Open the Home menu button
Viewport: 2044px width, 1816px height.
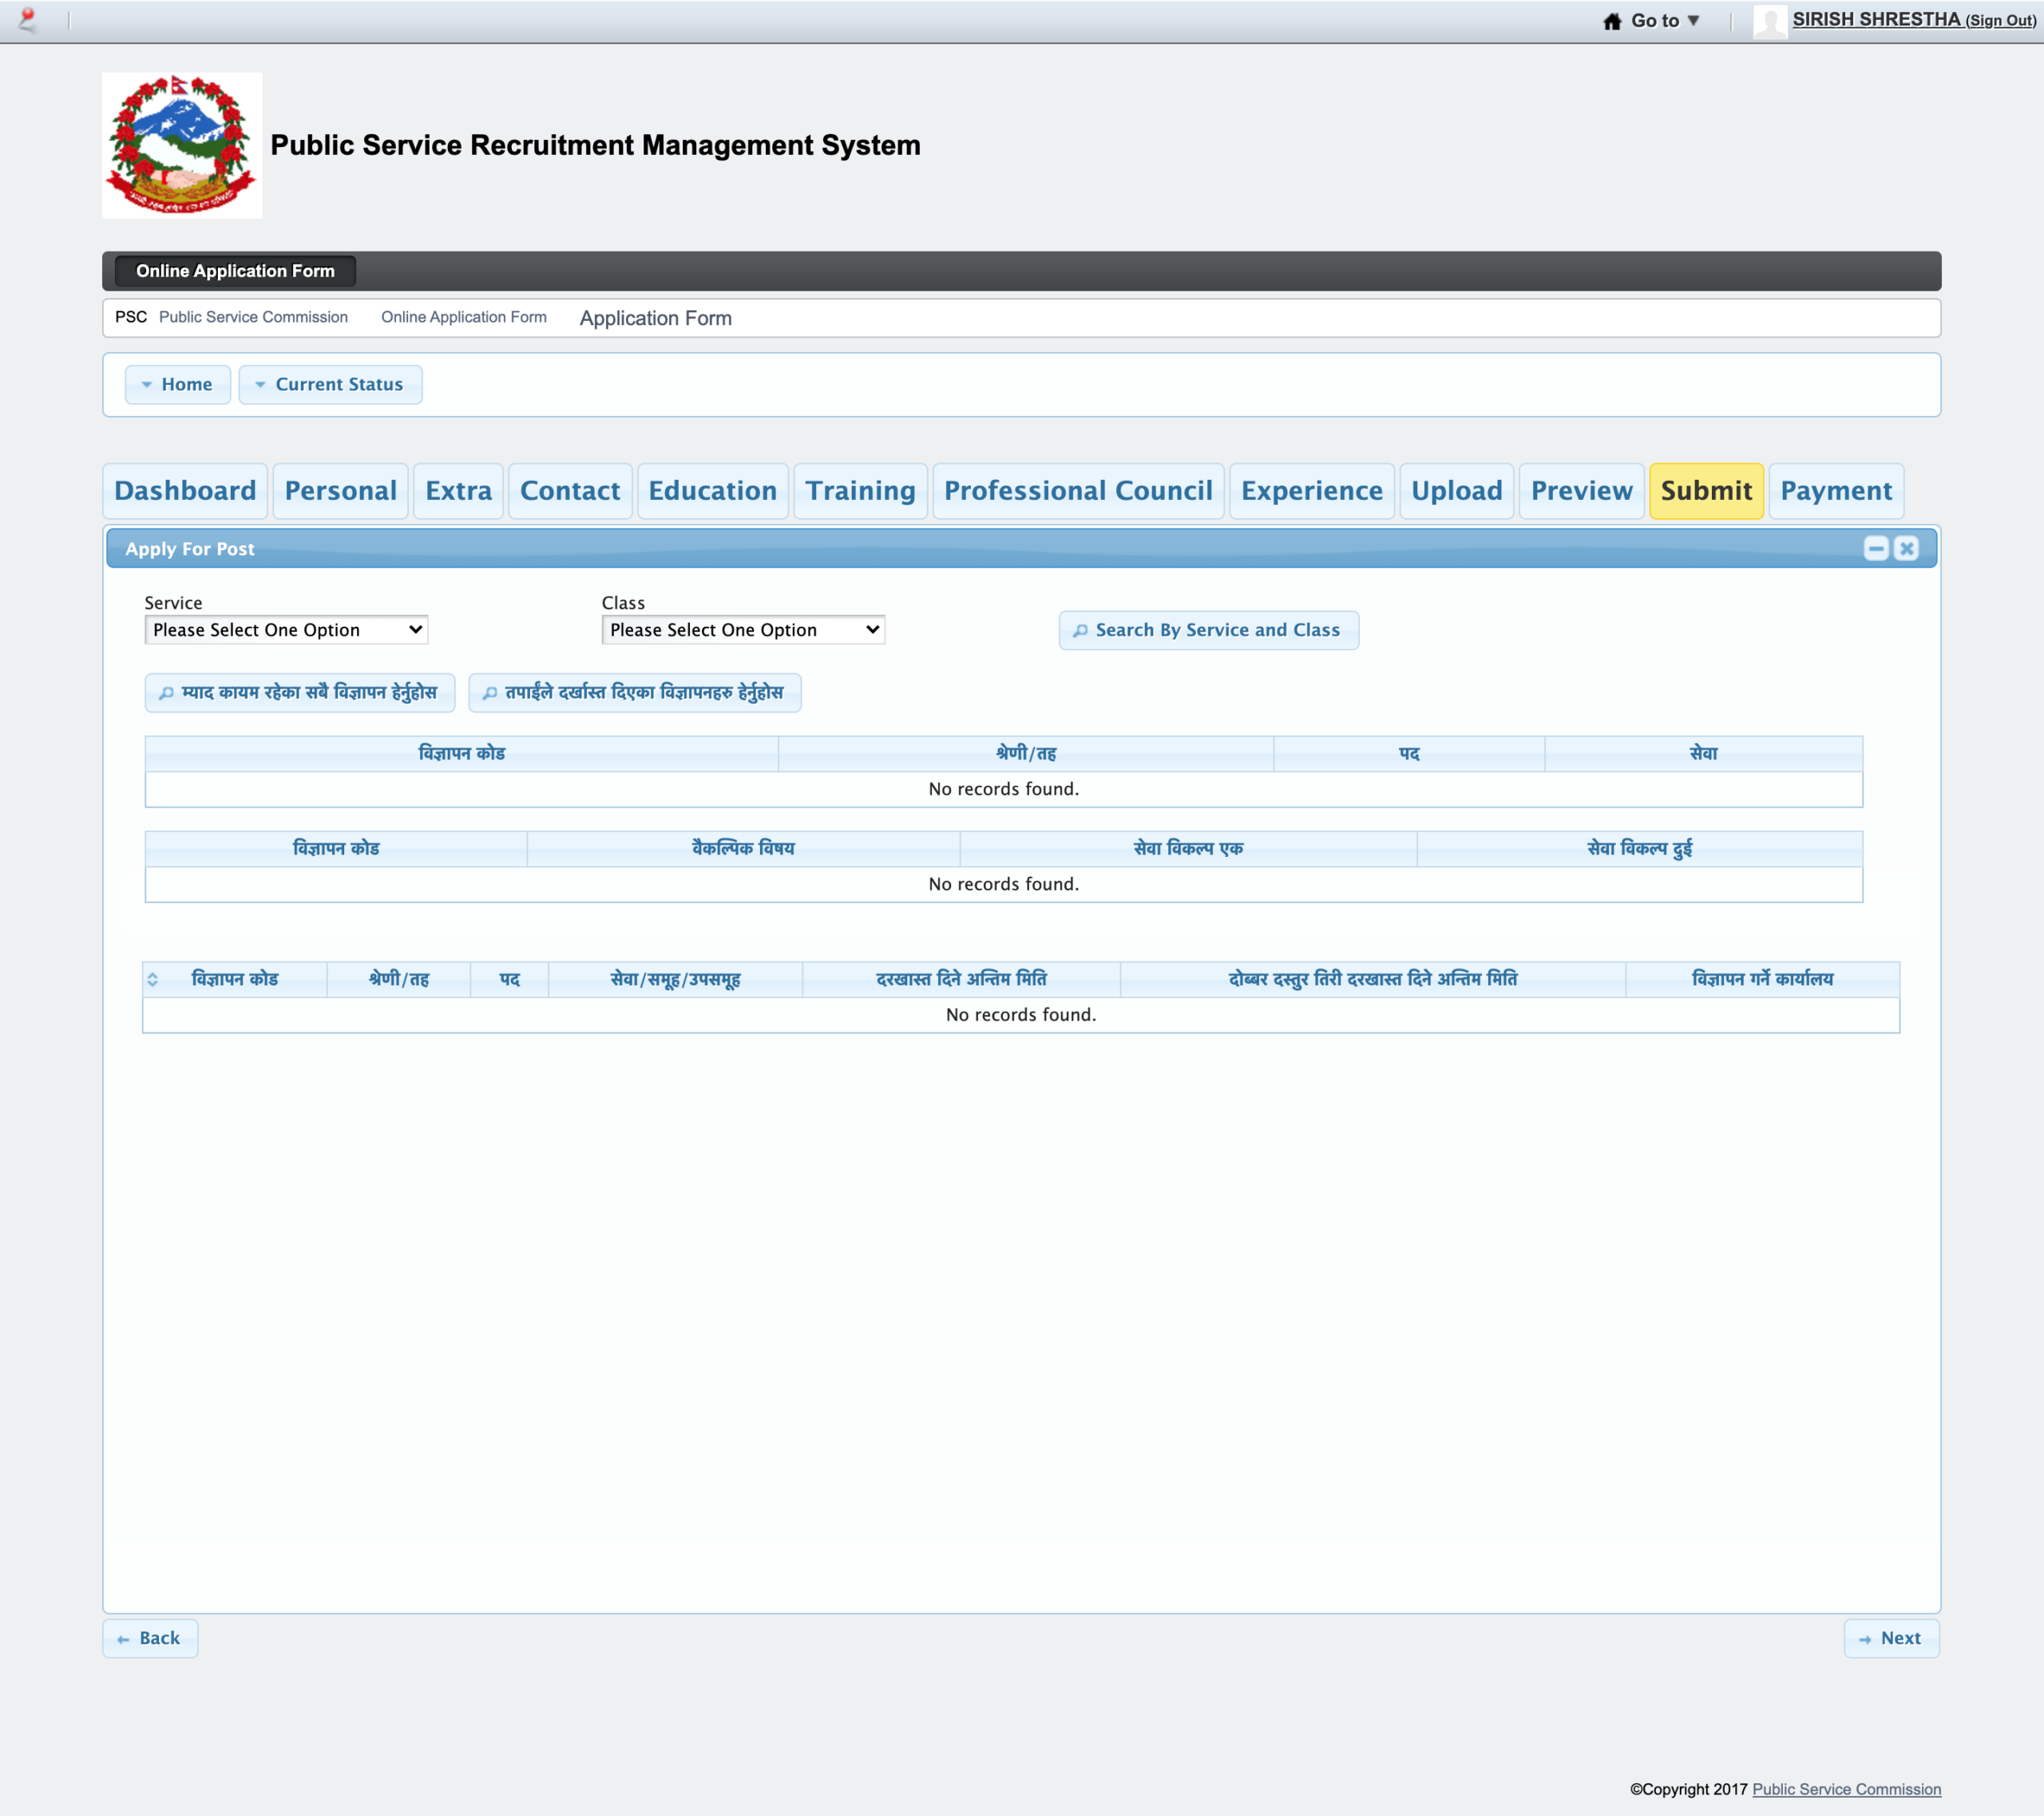point(177,384)
